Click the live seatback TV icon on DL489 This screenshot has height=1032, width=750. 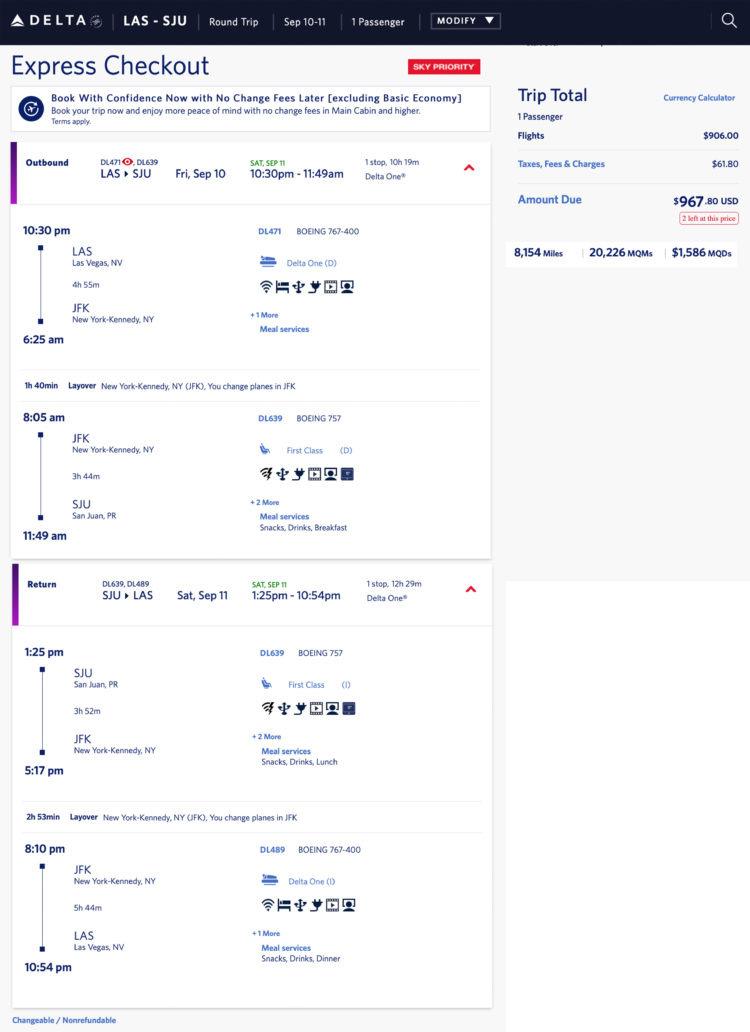pos(348,904)
